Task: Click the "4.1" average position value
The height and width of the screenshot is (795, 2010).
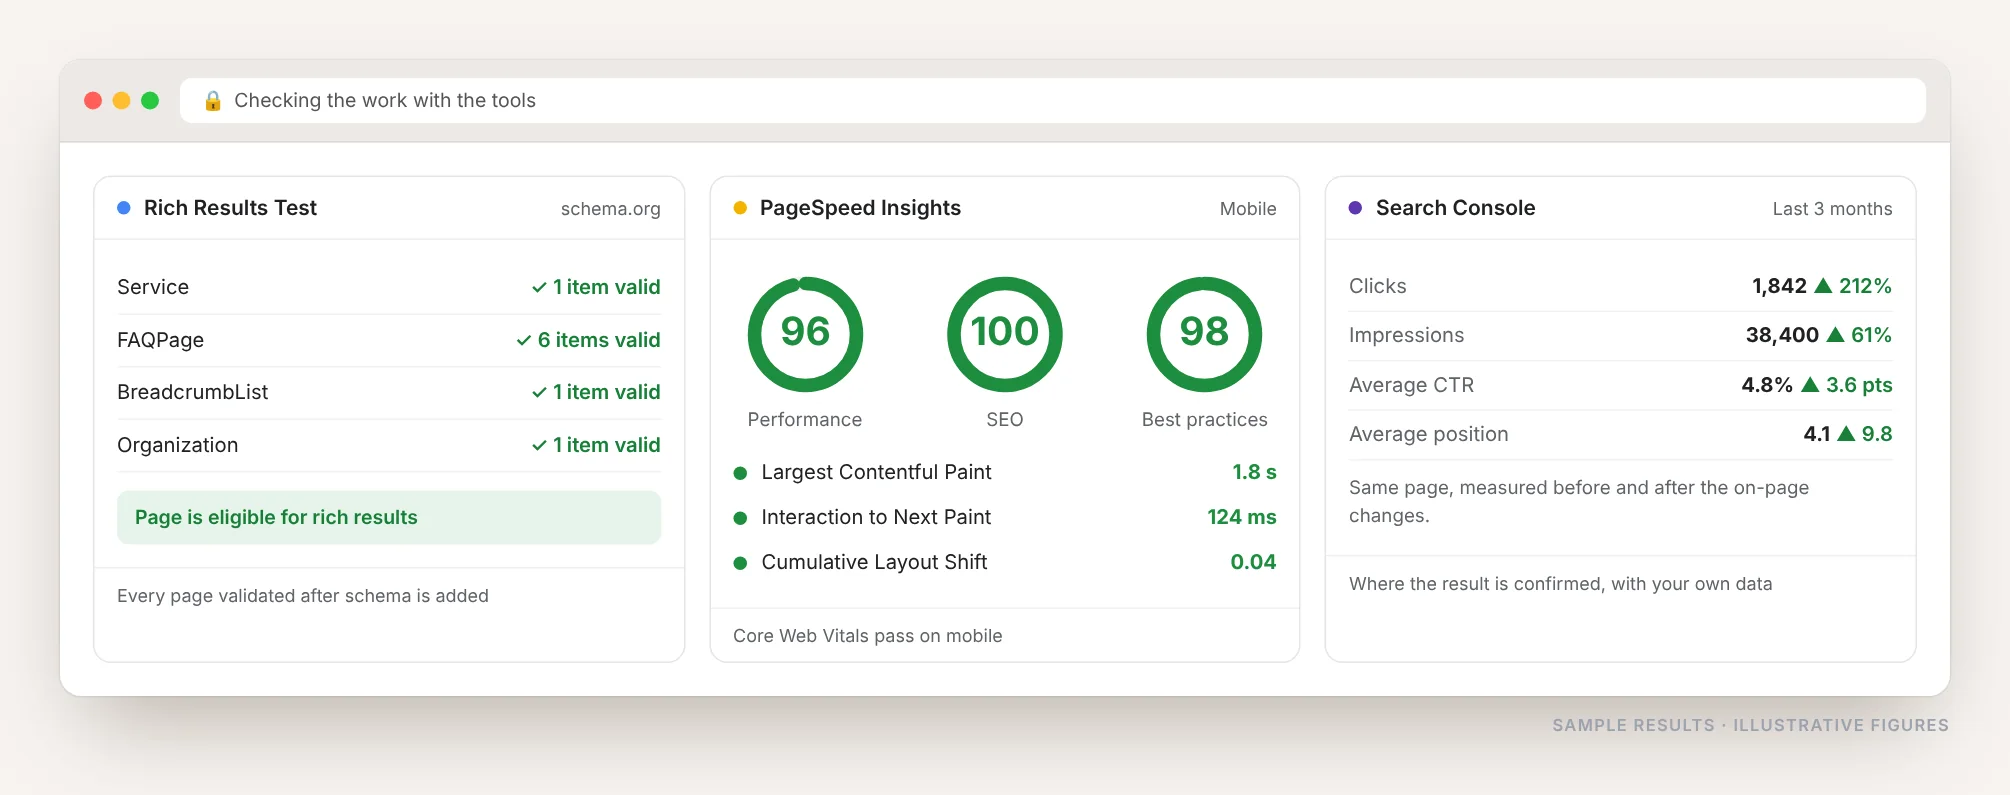Action: 1817,434
